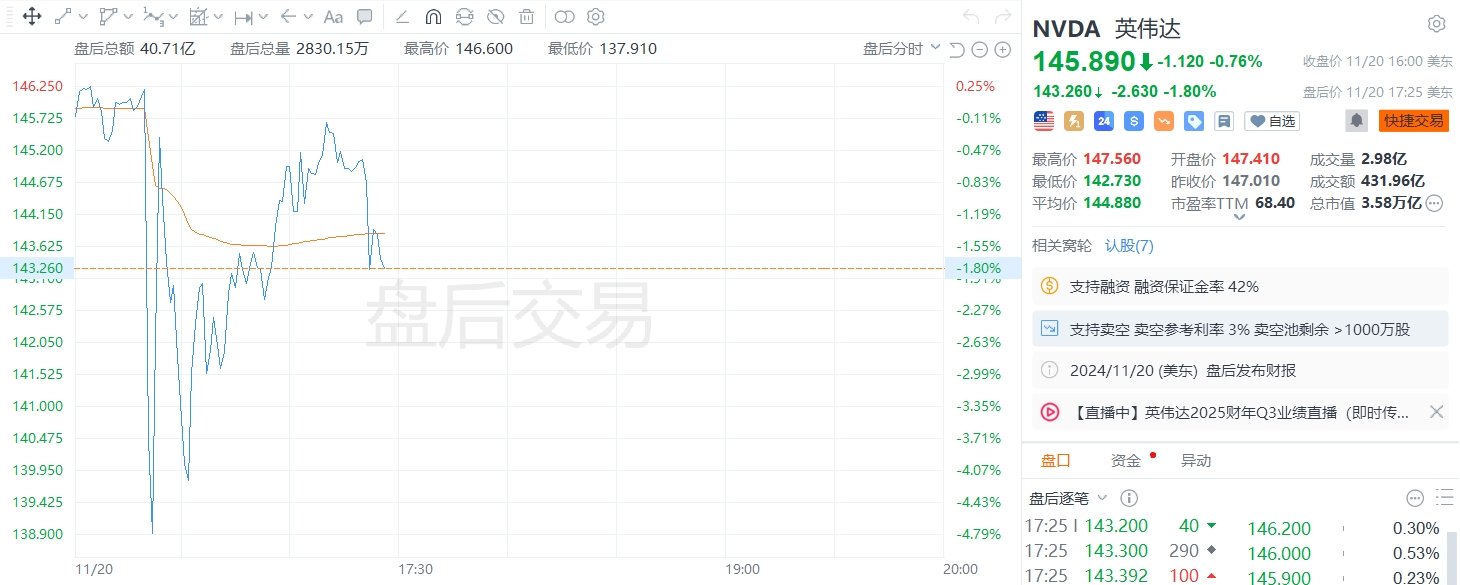Image resolution: width=1460 pixels, height=585 pixels.
Task: Select the crosshair move cursor tool
Action: [31, 17]
